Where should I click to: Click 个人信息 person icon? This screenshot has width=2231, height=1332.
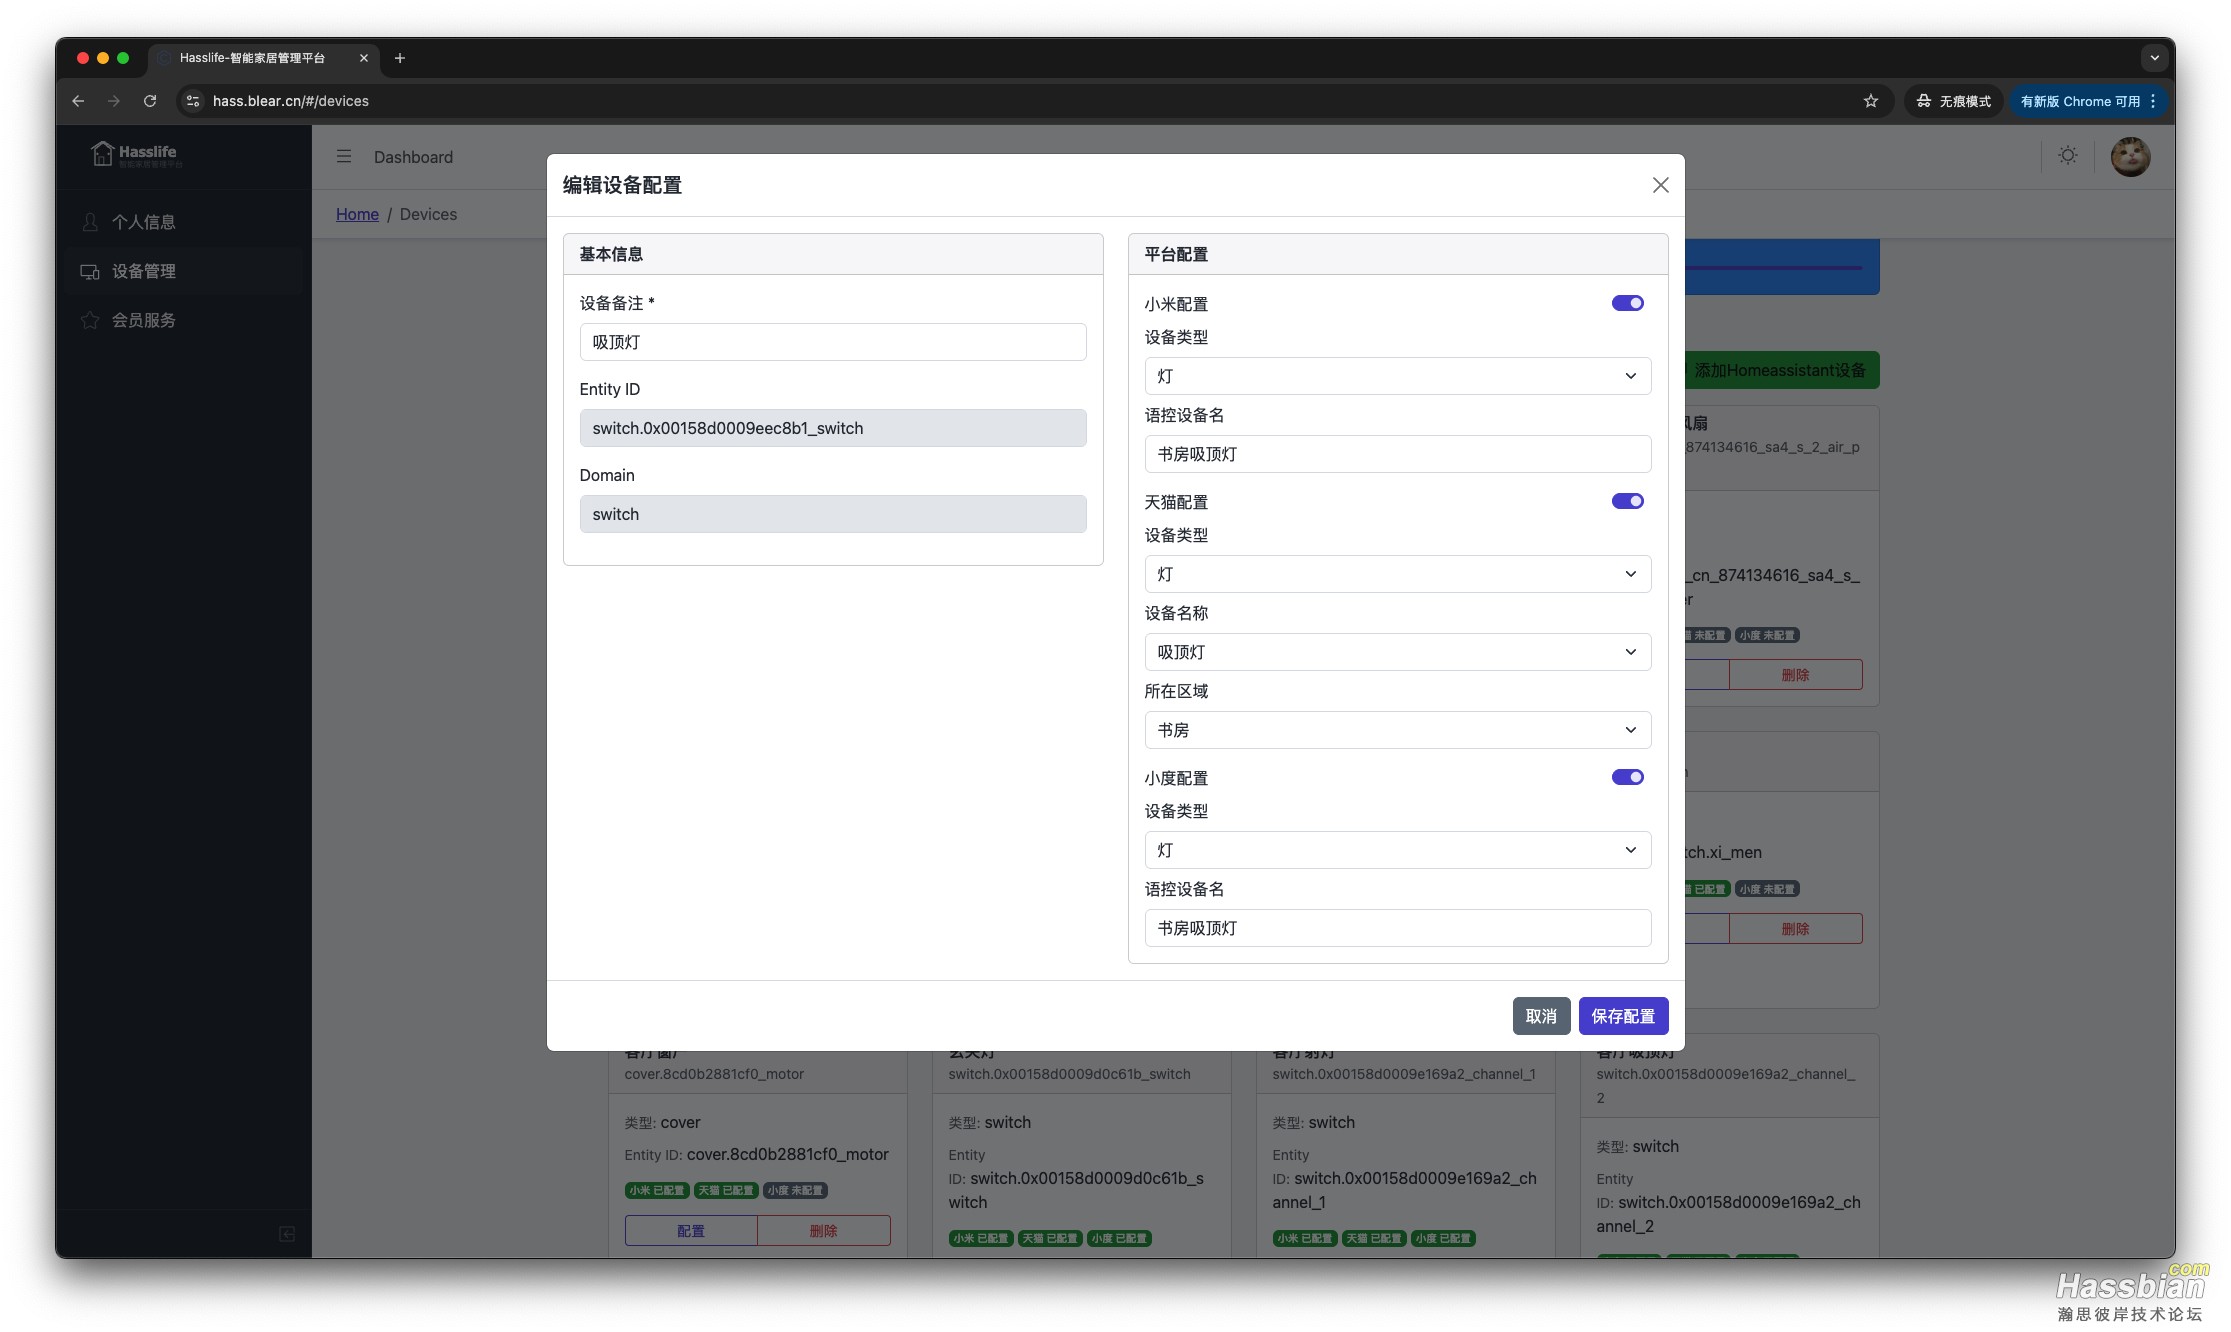[x=90, y=222]
